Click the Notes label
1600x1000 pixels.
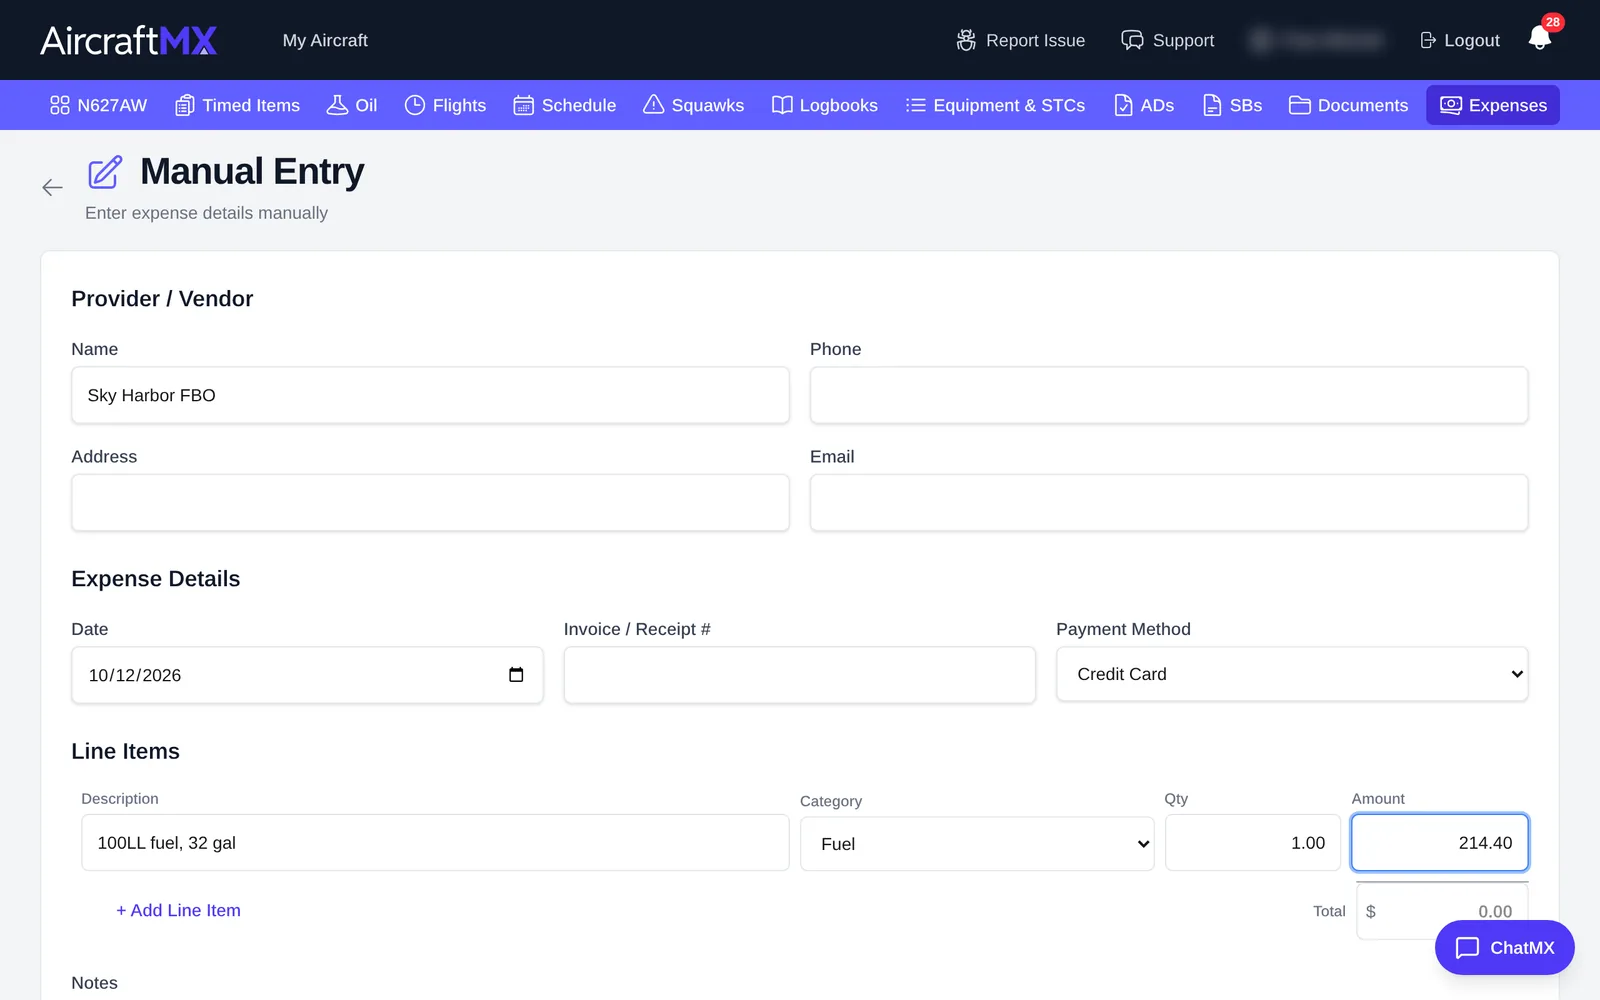pyautogui.click(x=94, y=983)
